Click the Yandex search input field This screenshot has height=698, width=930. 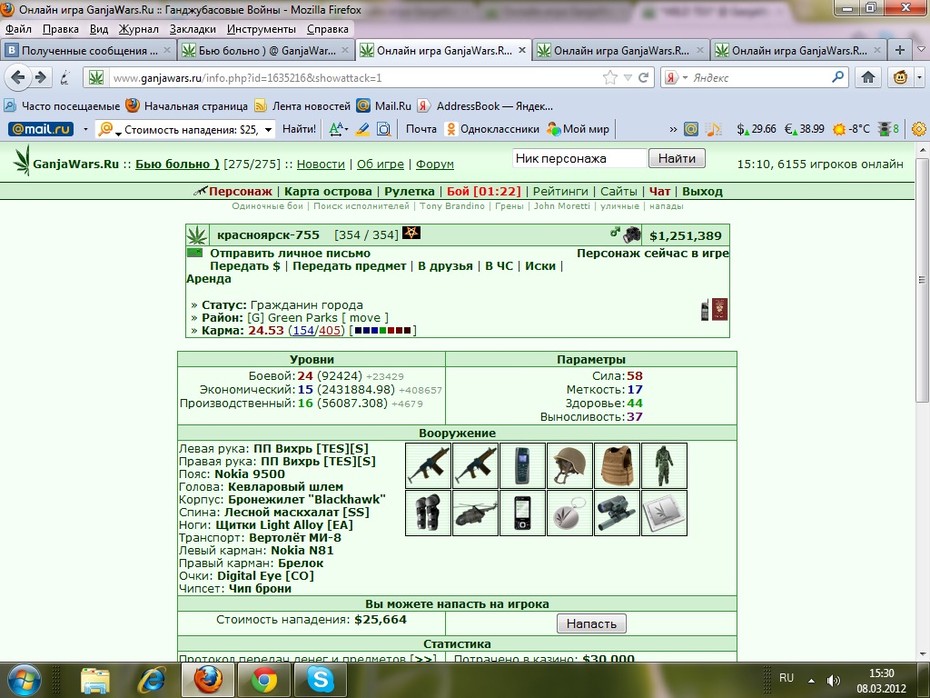pos(760,78)
